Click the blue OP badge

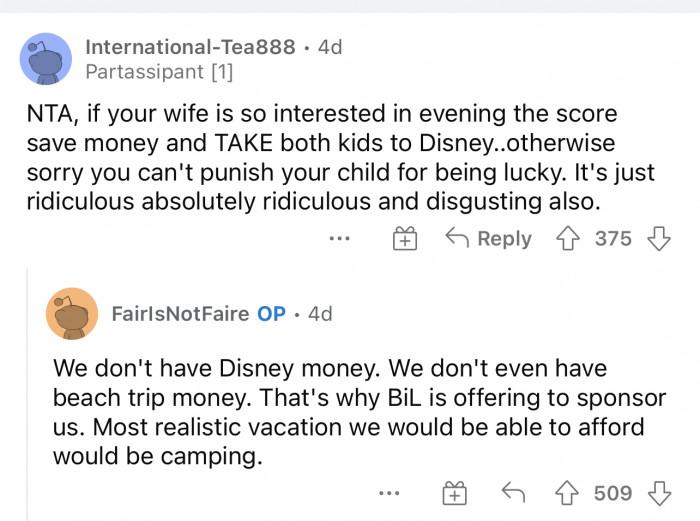[271, 313]
